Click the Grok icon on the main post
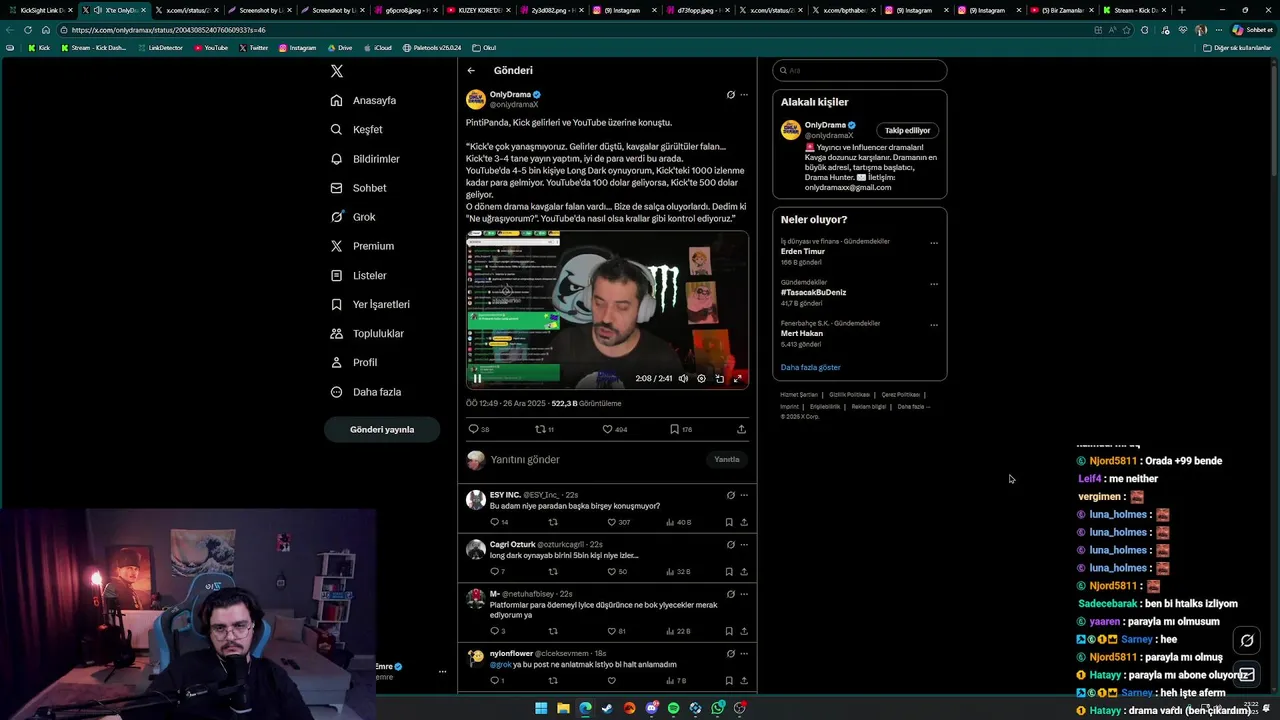The image size is (1280, 720). pyautogui.click(x=730, y=95)
